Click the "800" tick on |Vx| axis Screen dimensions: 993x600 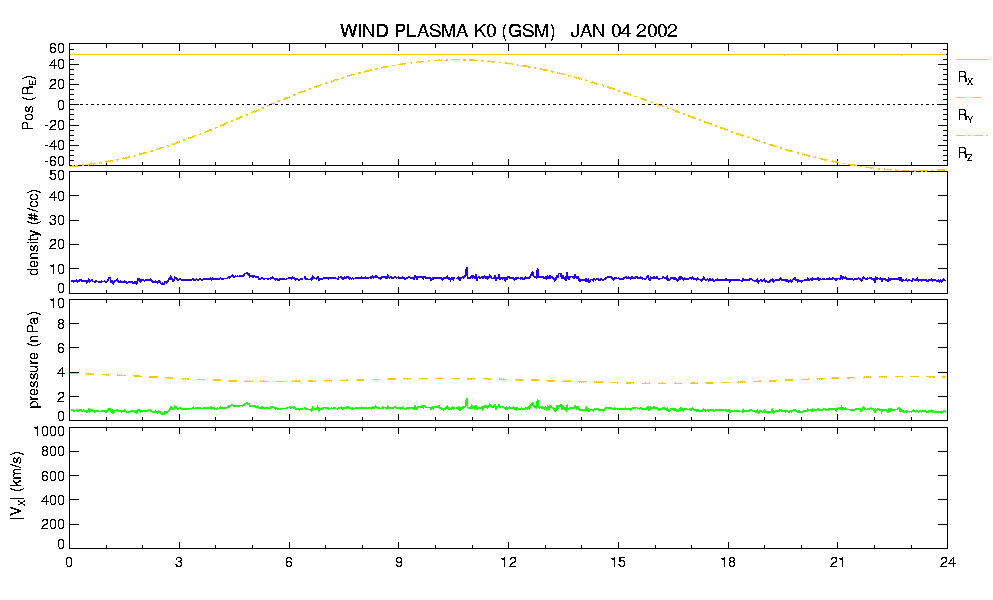tap(53, 452)
